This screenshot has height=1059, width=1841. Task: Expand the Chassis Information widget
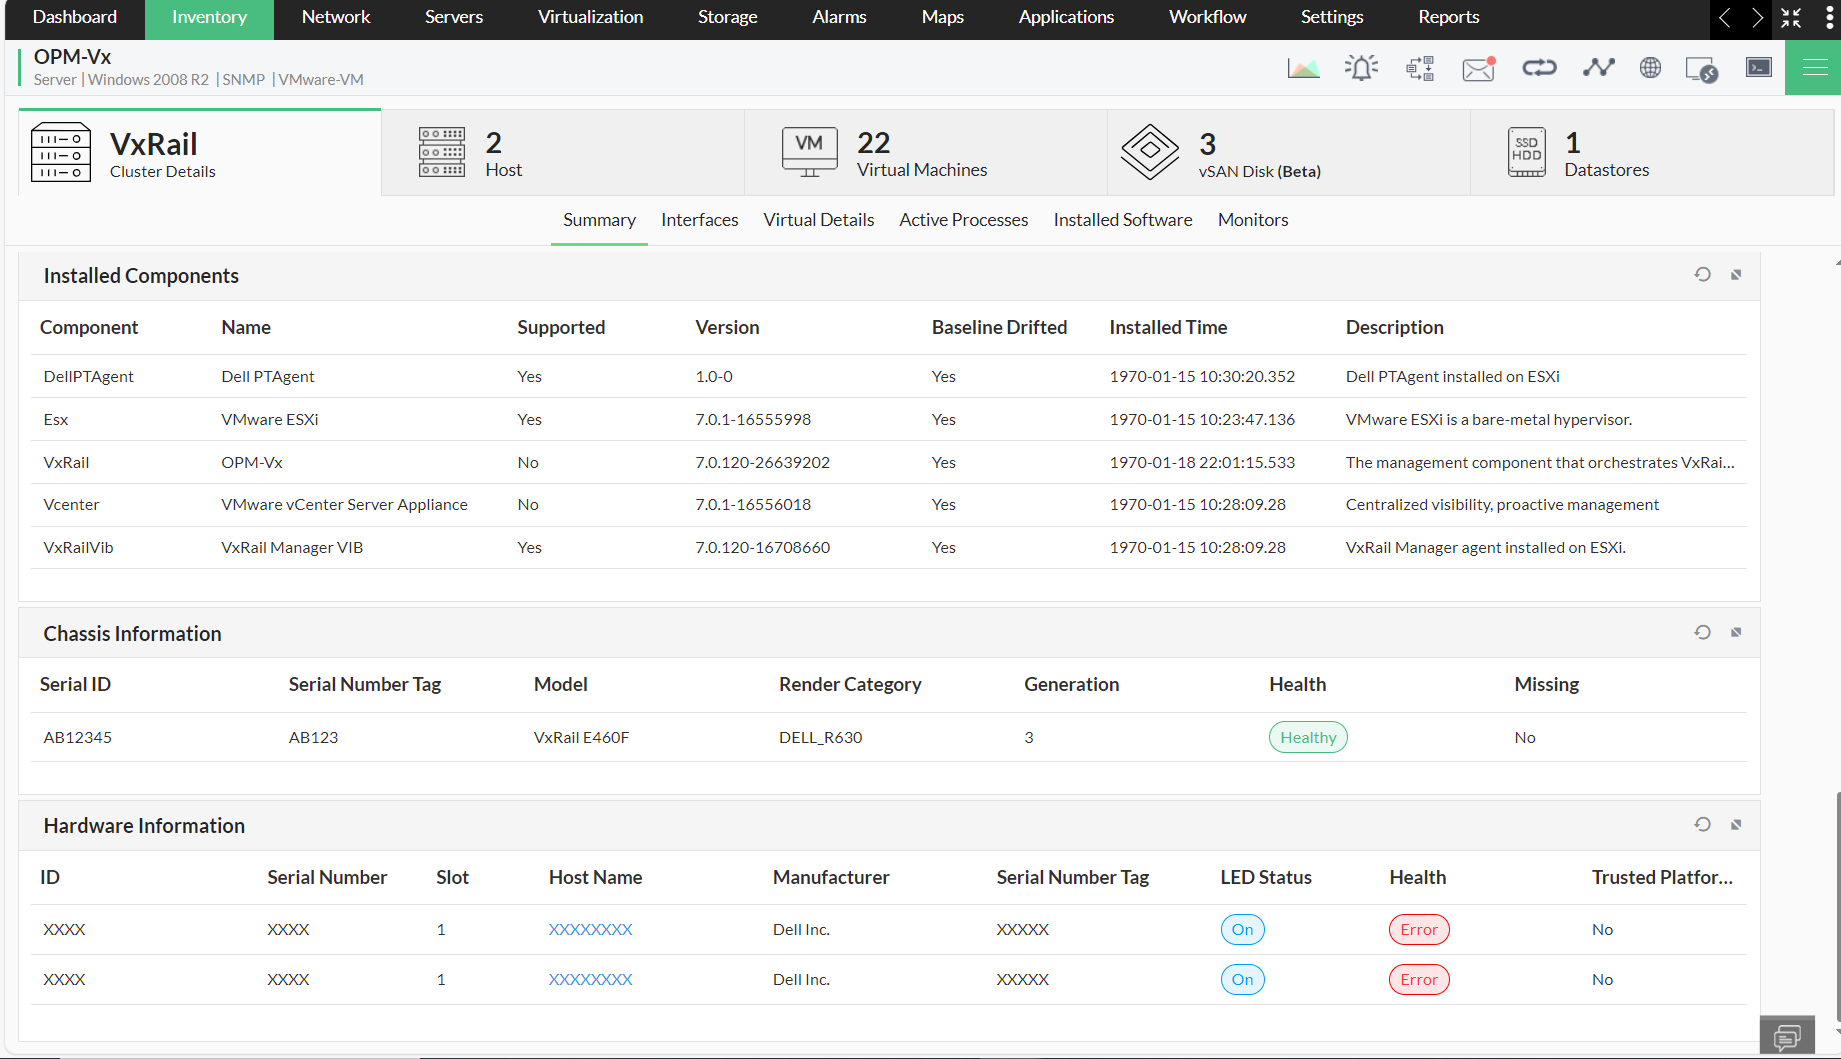(1737, 632)
